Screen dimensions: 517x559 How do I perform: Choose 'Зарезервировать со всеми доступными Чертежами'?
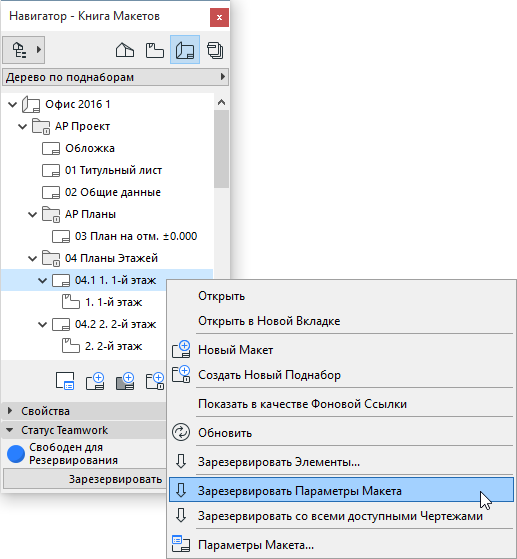341,516
